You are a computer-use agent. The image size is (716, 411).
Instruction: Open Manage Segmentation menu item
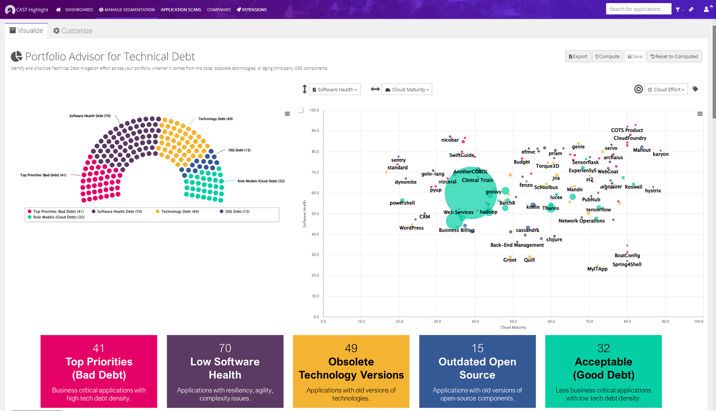(x=127, y=9)
